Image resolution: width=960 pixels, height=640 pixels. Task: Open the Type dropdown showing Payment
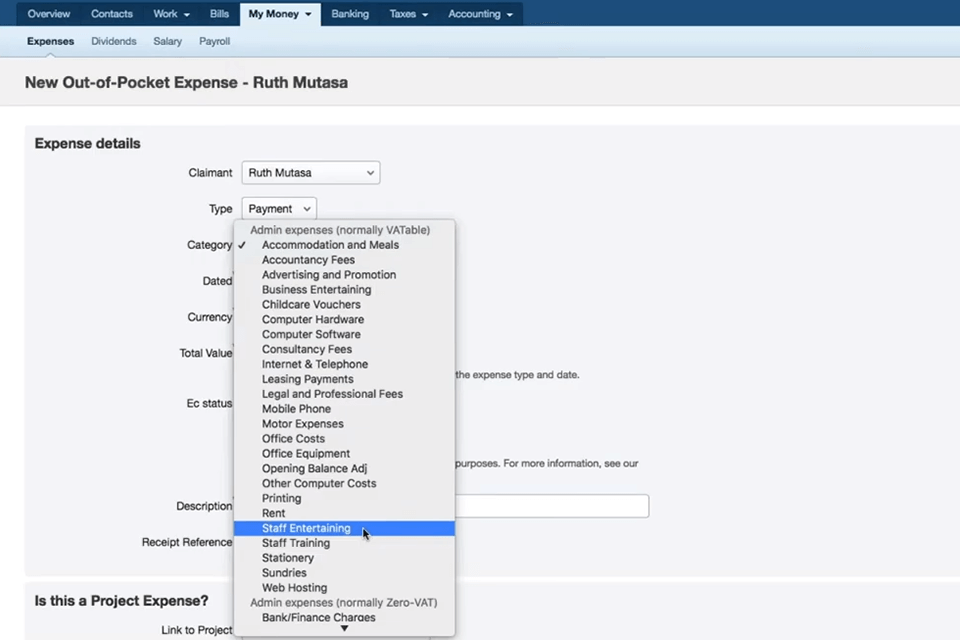(x=278, y=208)
